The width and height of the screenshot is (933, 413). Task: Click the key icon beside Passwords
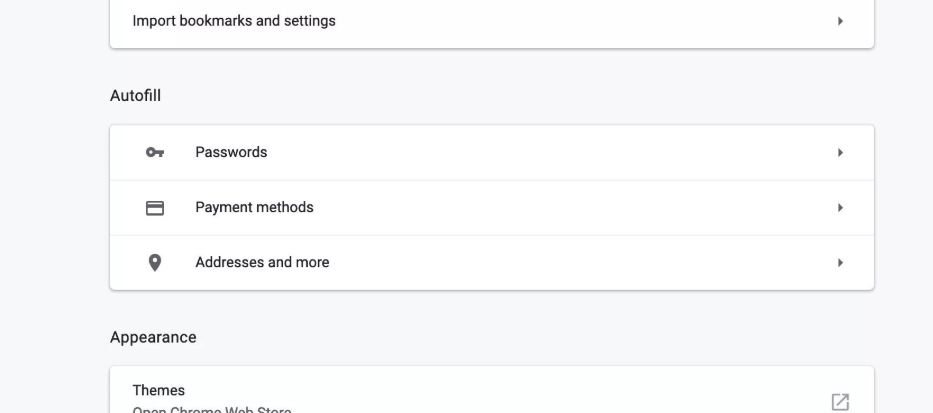154,153
